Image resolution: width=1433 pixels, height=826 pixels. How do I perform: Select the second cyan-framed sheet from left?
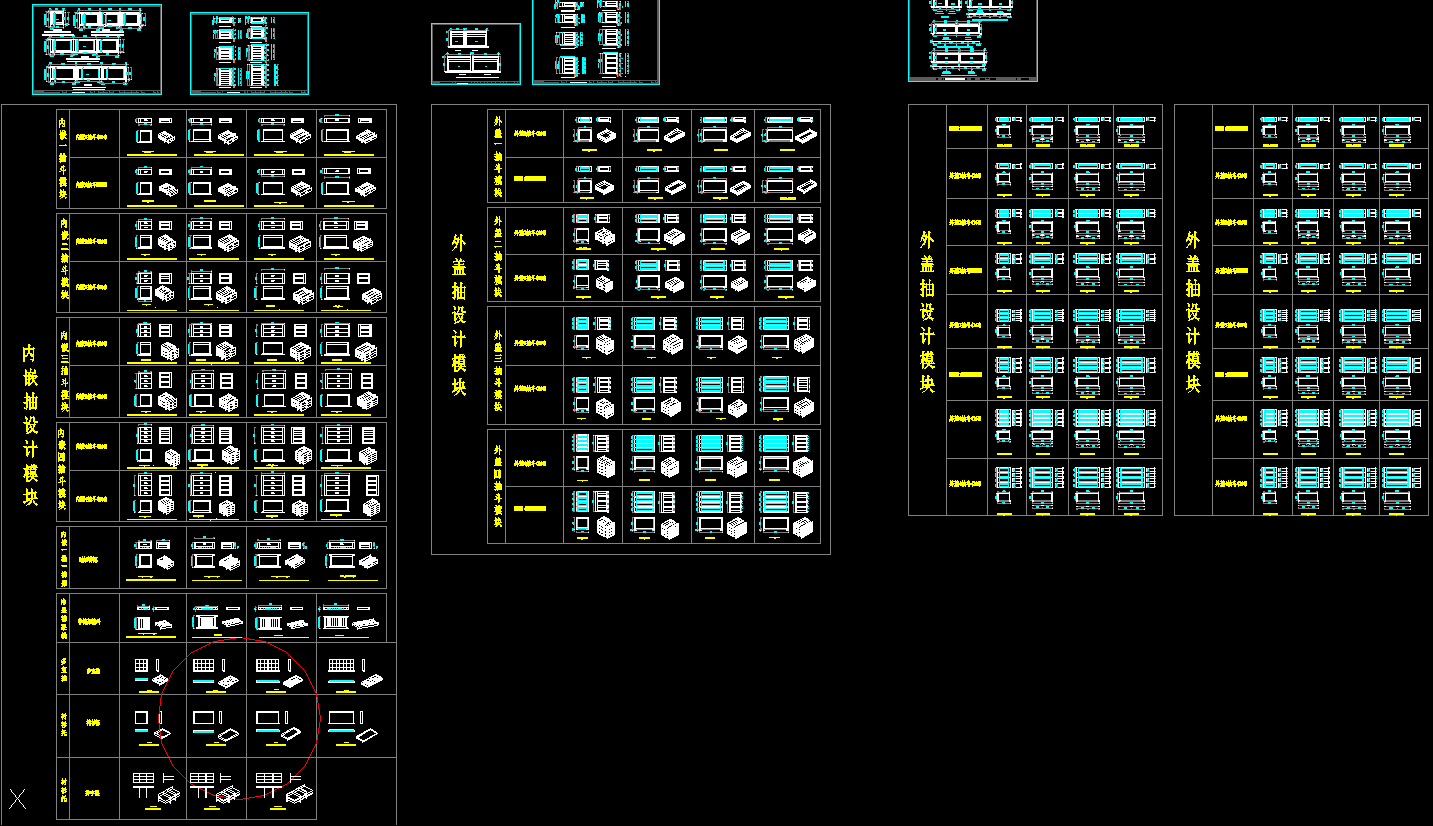click(249, 53)
